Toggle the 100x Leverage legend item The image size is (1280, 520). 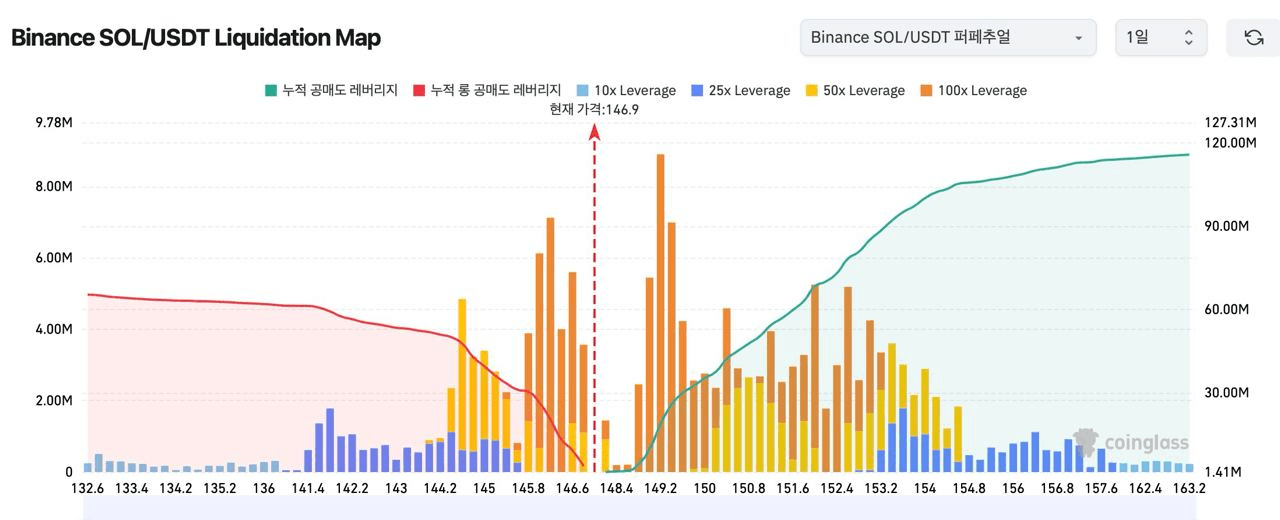973,90
